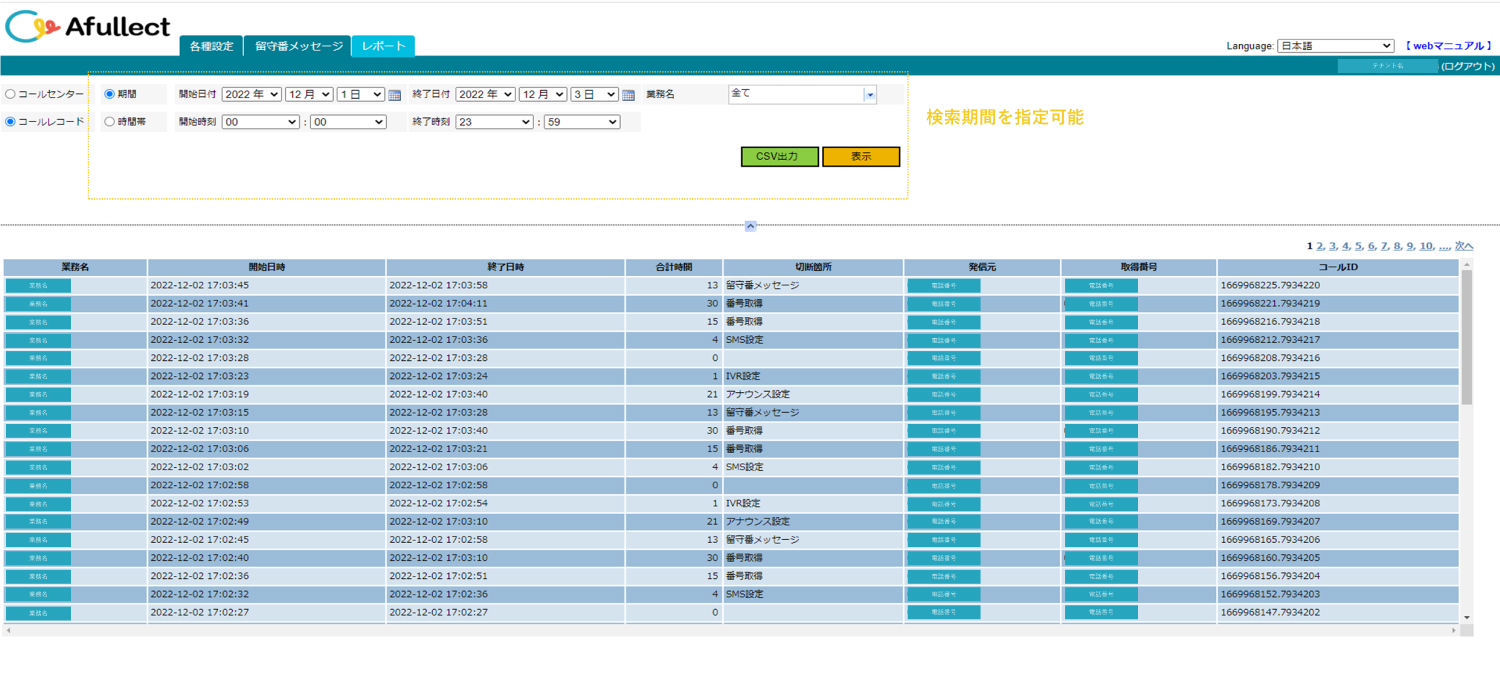This screenshot has height=676, width=1500.
Task: Click 発信元 電話番号 button in the 17:03:41 row
Action: pyautogui.click(x=944, y=304)
